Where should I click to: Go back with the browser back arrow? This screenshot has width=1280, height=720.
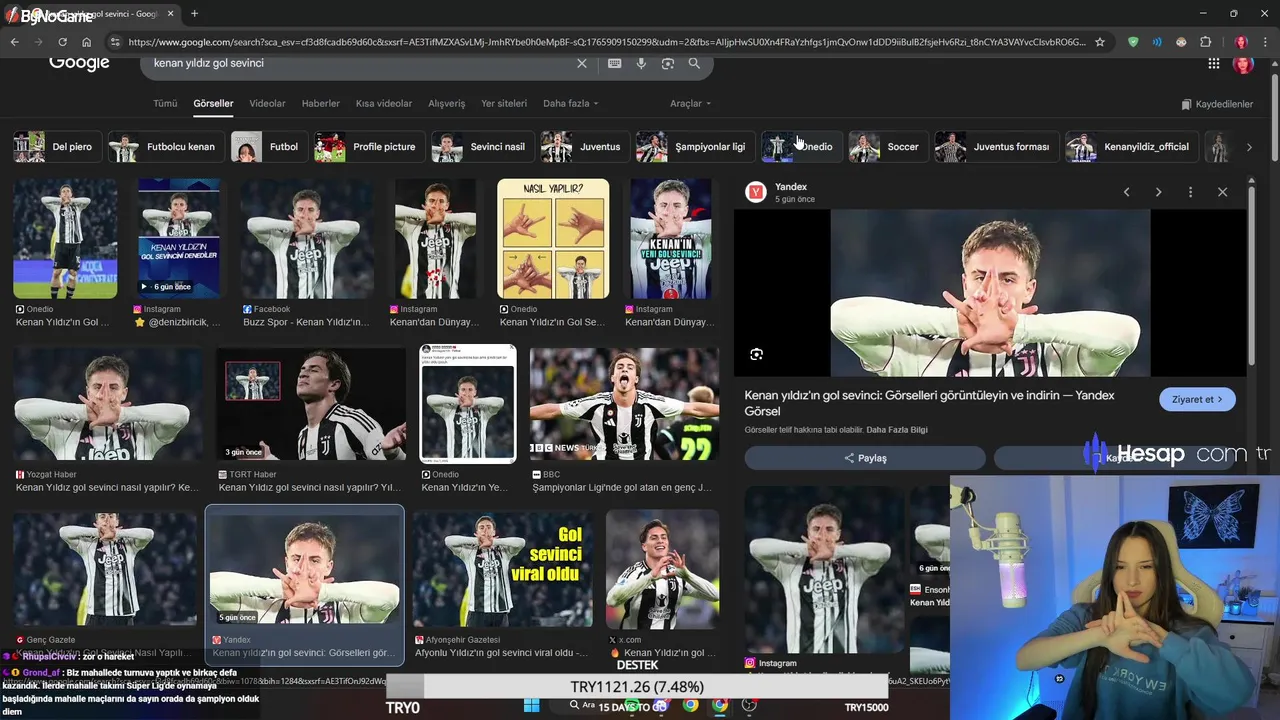coord(14,42)
